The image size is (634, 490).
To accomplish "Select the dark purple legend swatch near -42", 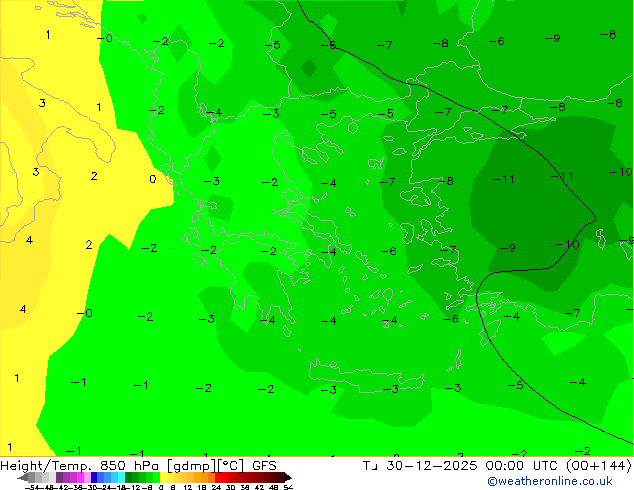I will (59, 477).
